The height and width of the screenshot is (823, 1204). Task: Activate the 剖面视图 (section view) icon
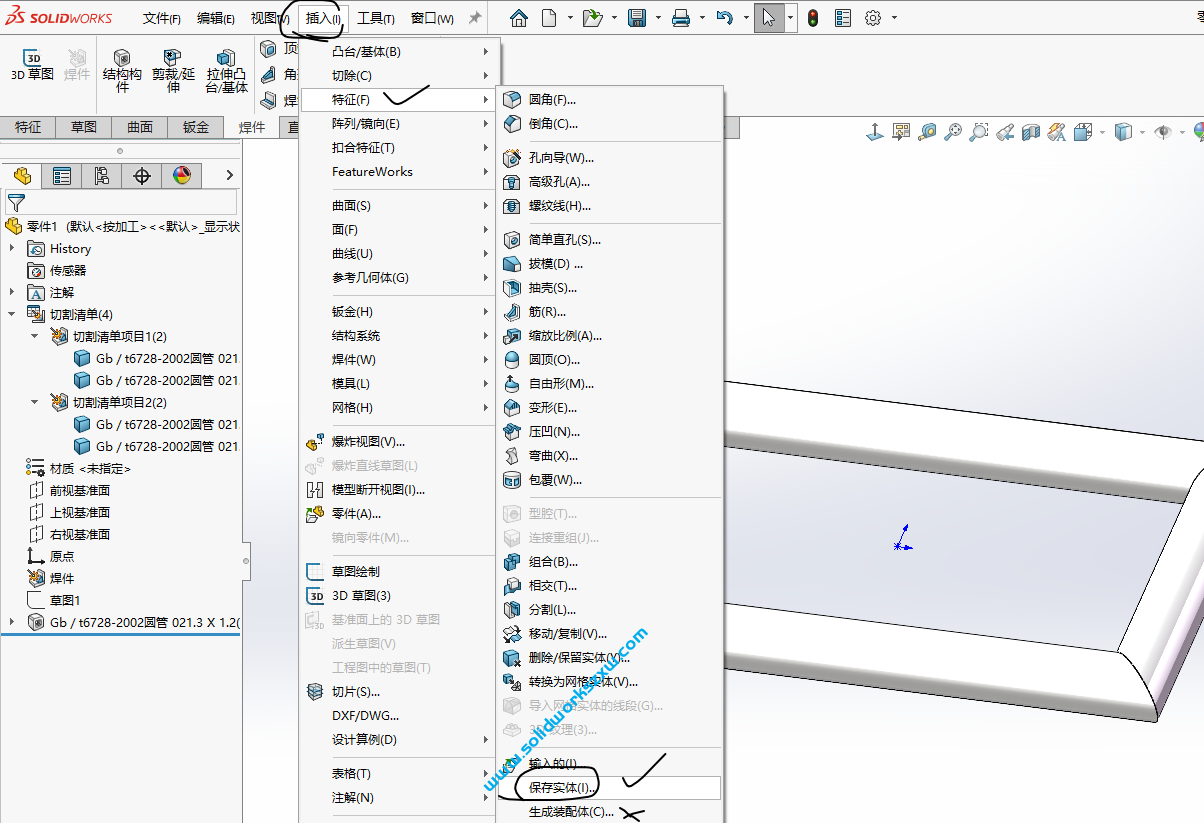(1031, 131)
